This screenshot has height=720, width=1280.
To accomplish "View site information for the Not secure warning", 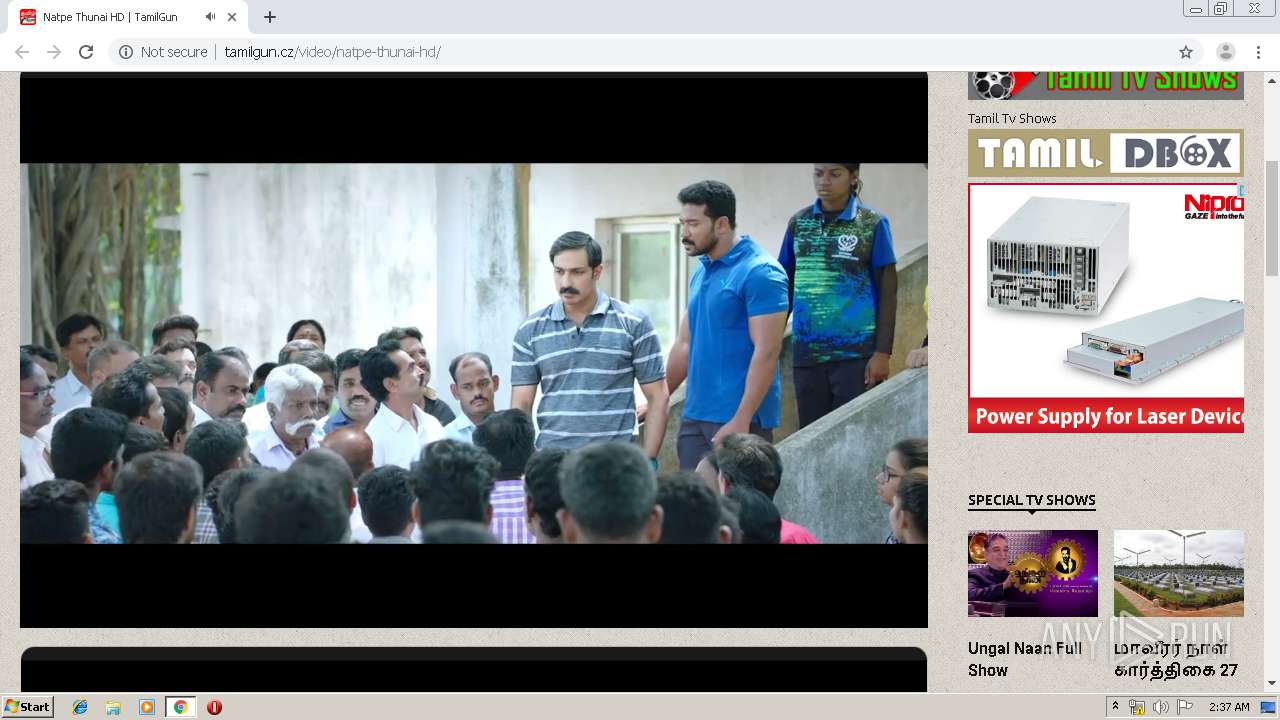I will click(x=163, y=52).
